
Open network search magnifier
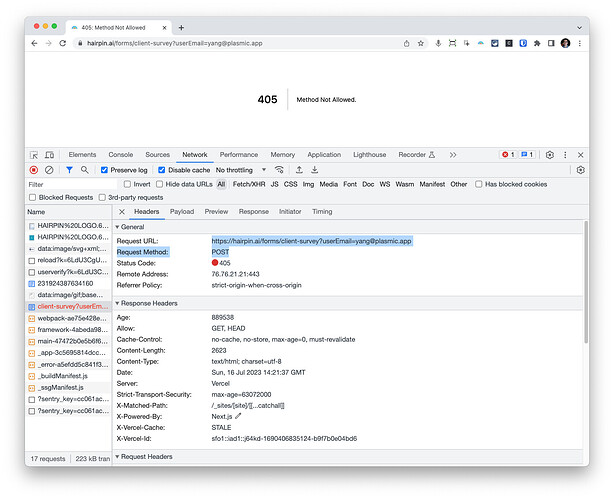(85, 170)
